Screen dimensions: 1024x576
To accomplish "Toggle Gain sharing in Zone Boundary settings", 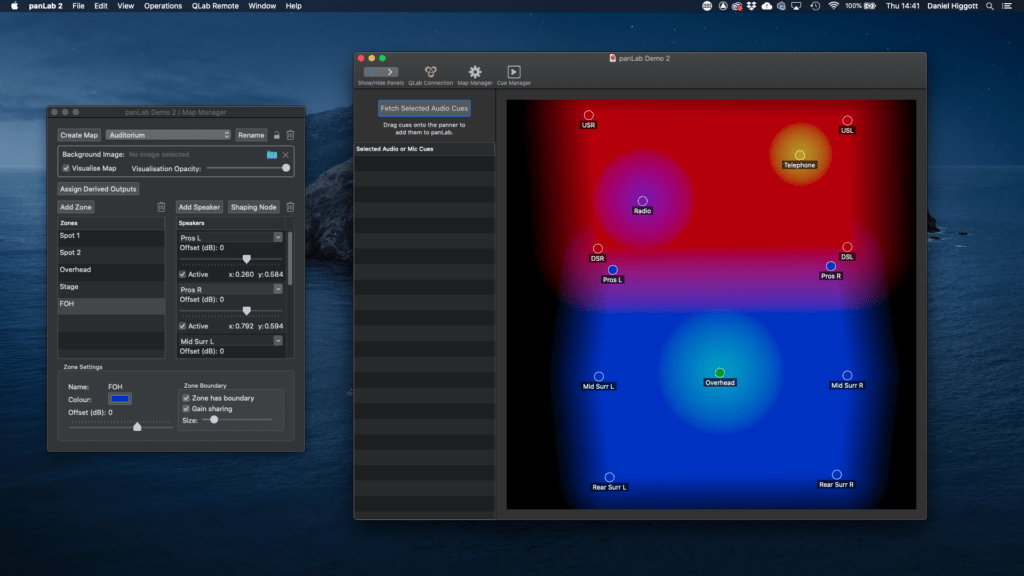I will pos(187,408).
